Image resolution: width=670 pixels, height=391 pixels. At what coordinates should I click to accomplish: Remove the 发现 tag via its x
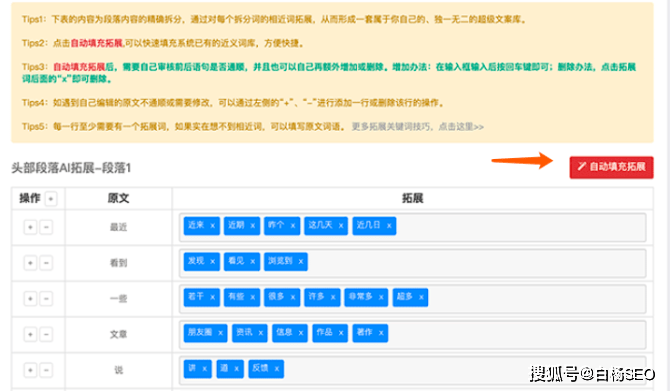coord(212,262)
